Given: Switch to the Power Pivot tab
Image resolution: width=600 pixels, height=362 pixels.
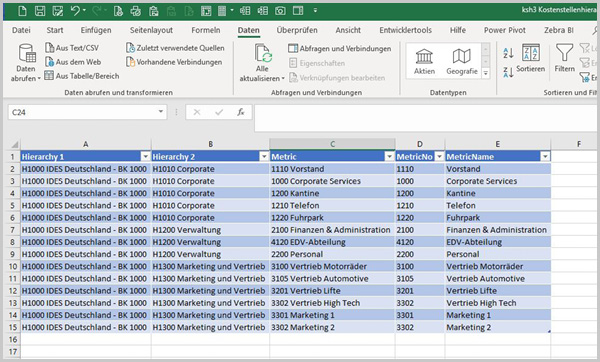Looking at the screenshot, I should pyautogui.click(x=505, y=30).
